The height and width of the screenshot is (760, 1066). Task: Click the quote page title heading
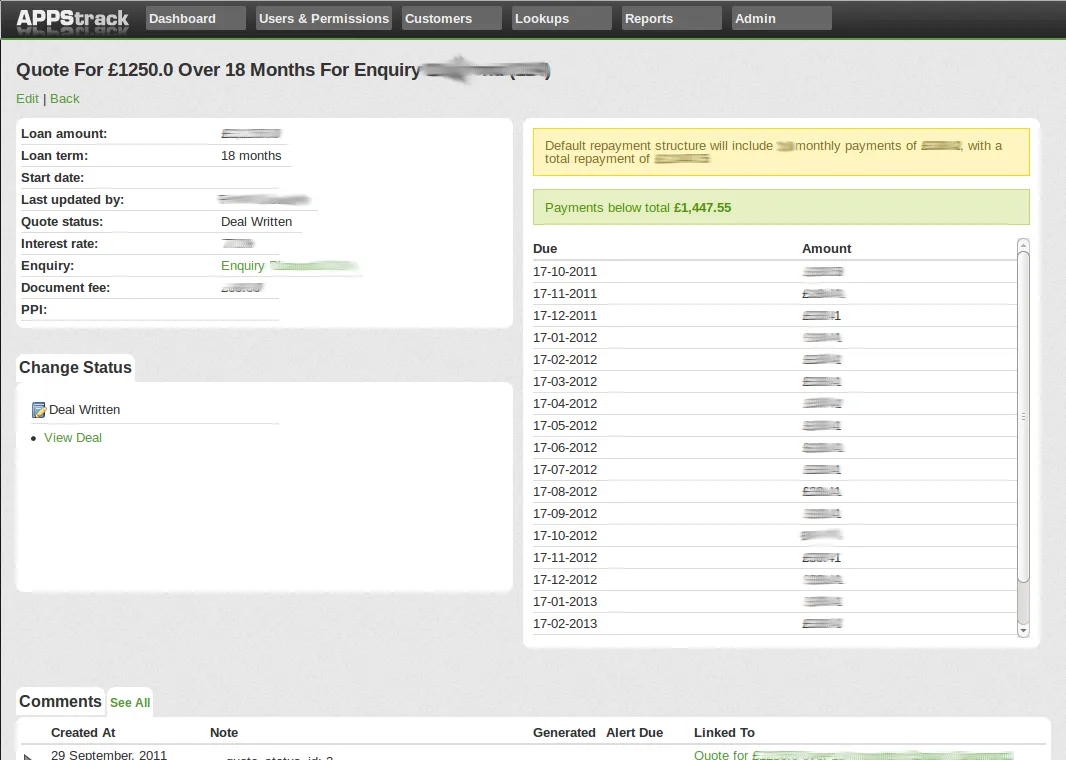[283, 70]
